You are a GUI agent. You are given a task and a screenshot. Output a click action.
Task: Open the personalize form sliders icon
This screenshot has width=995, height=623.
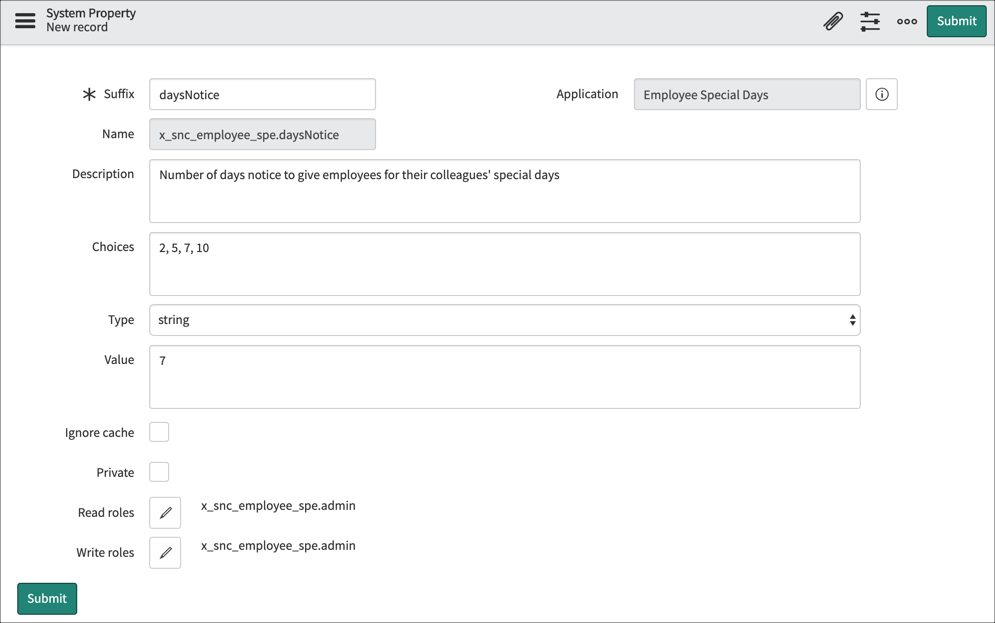[870, 21]
